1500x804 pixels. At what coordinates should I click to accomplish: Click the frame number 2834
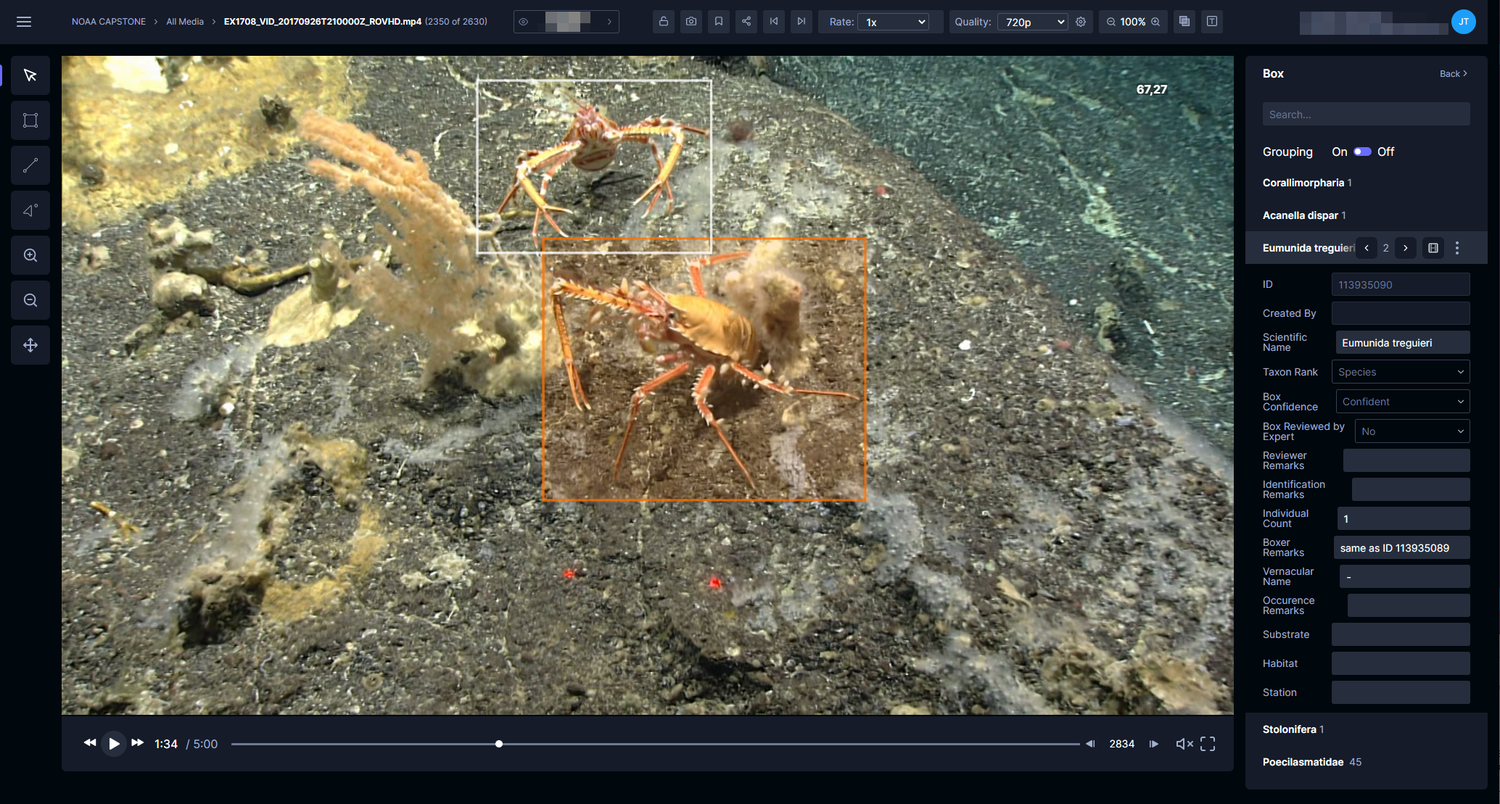pos(1122,744)
